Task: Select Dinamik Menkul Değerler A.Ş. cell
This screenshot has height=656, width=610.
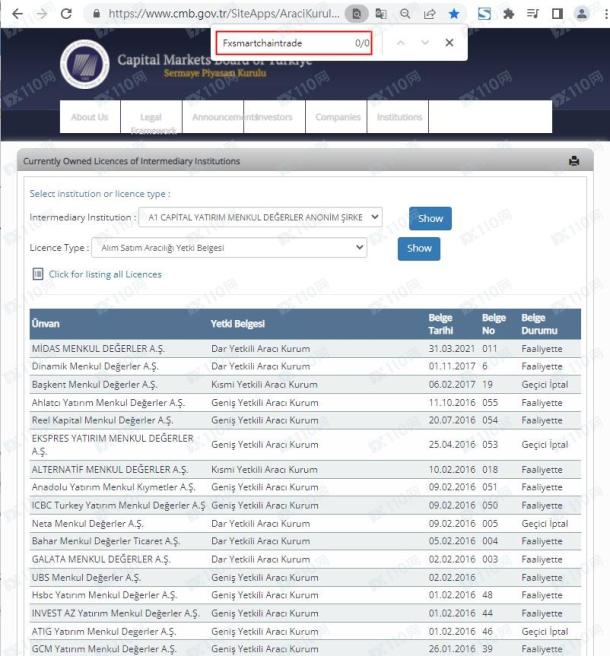Action: [x=95, y=366]
